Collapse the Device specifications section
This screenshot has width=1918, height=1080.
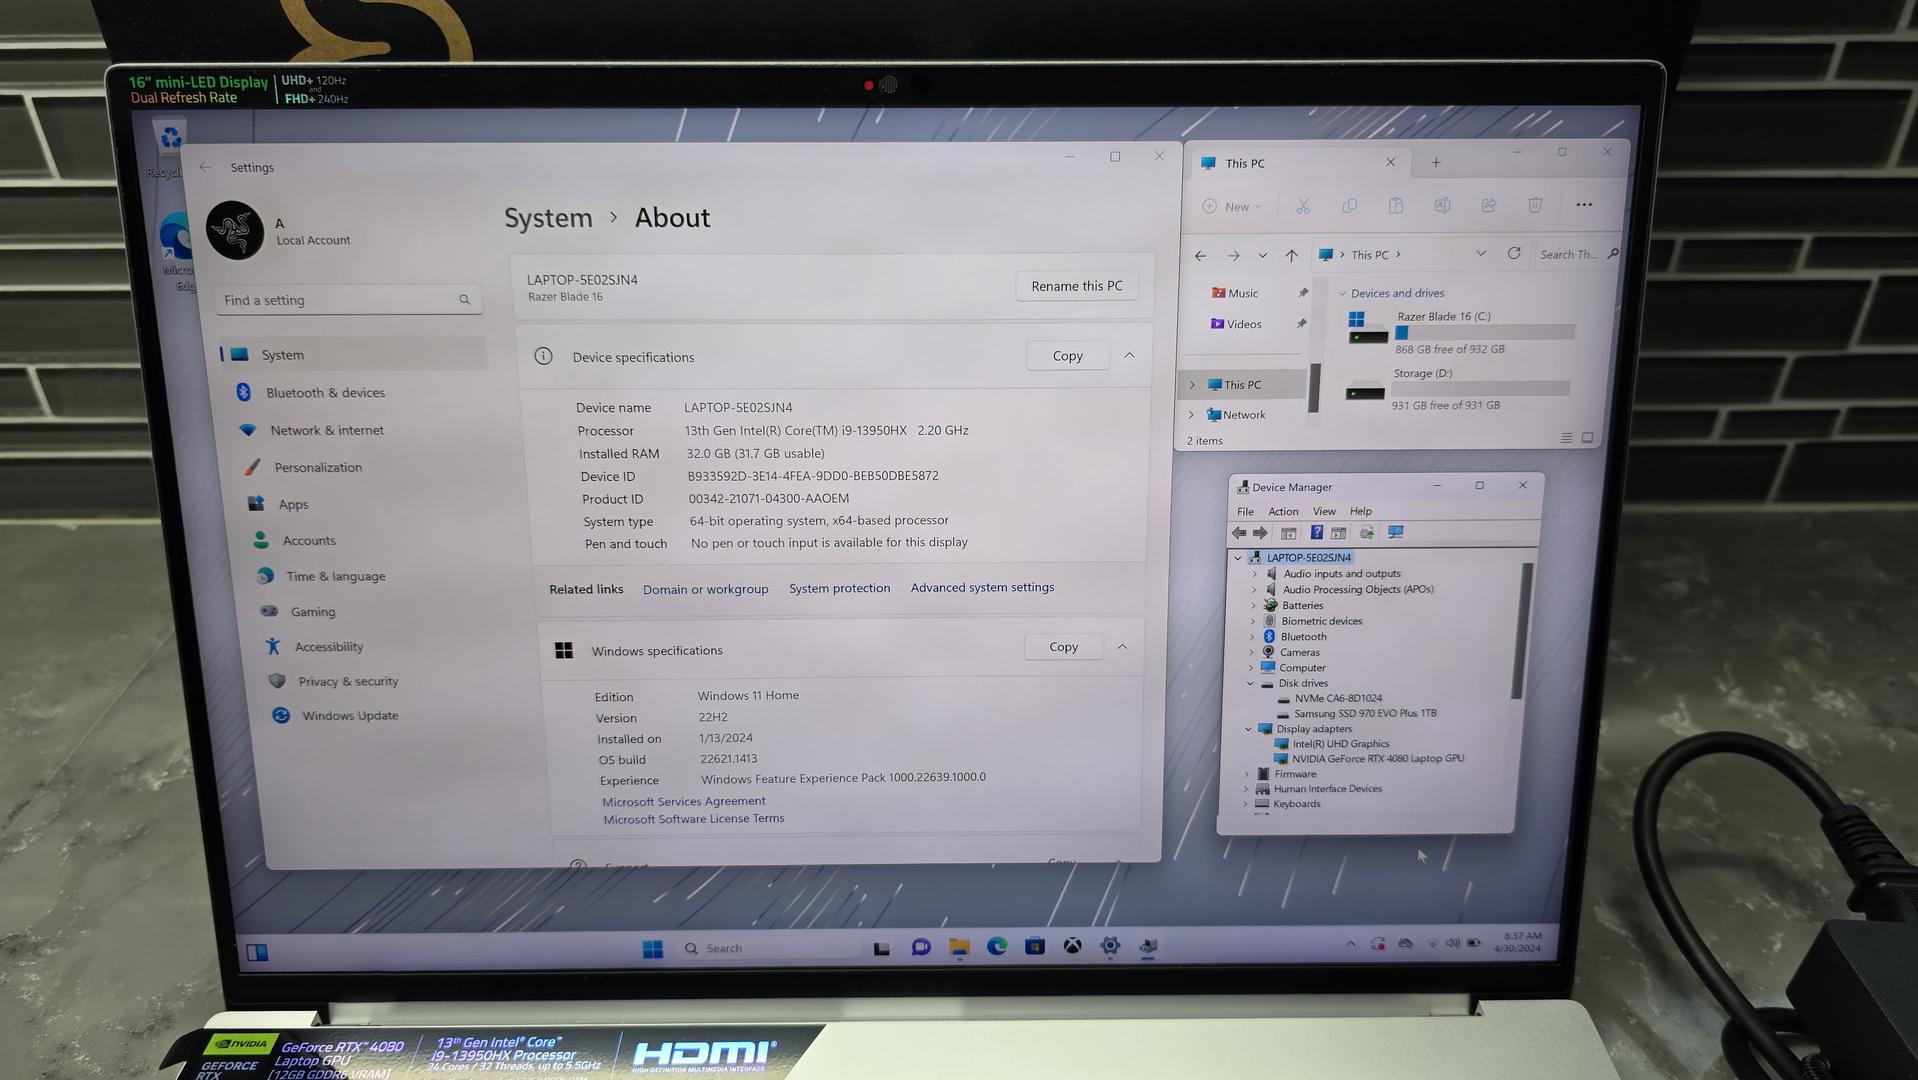pyautogui.click(x=1129, y=356)
